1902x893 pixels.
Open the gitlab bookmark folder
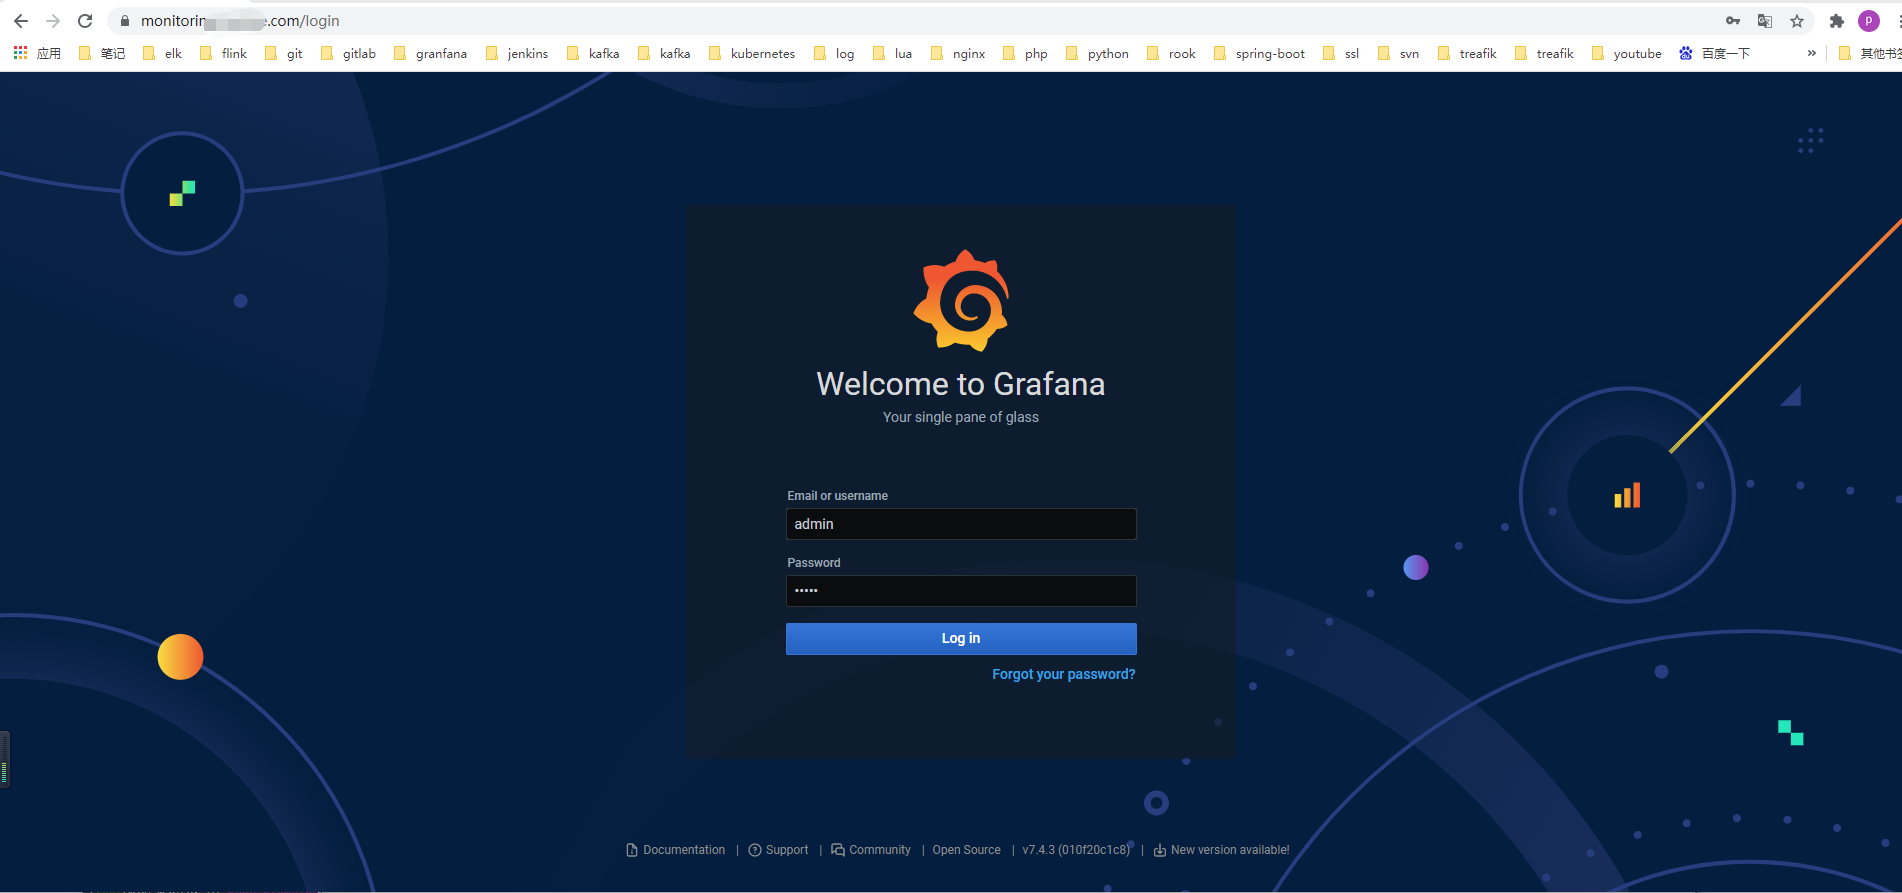[349, 53]
